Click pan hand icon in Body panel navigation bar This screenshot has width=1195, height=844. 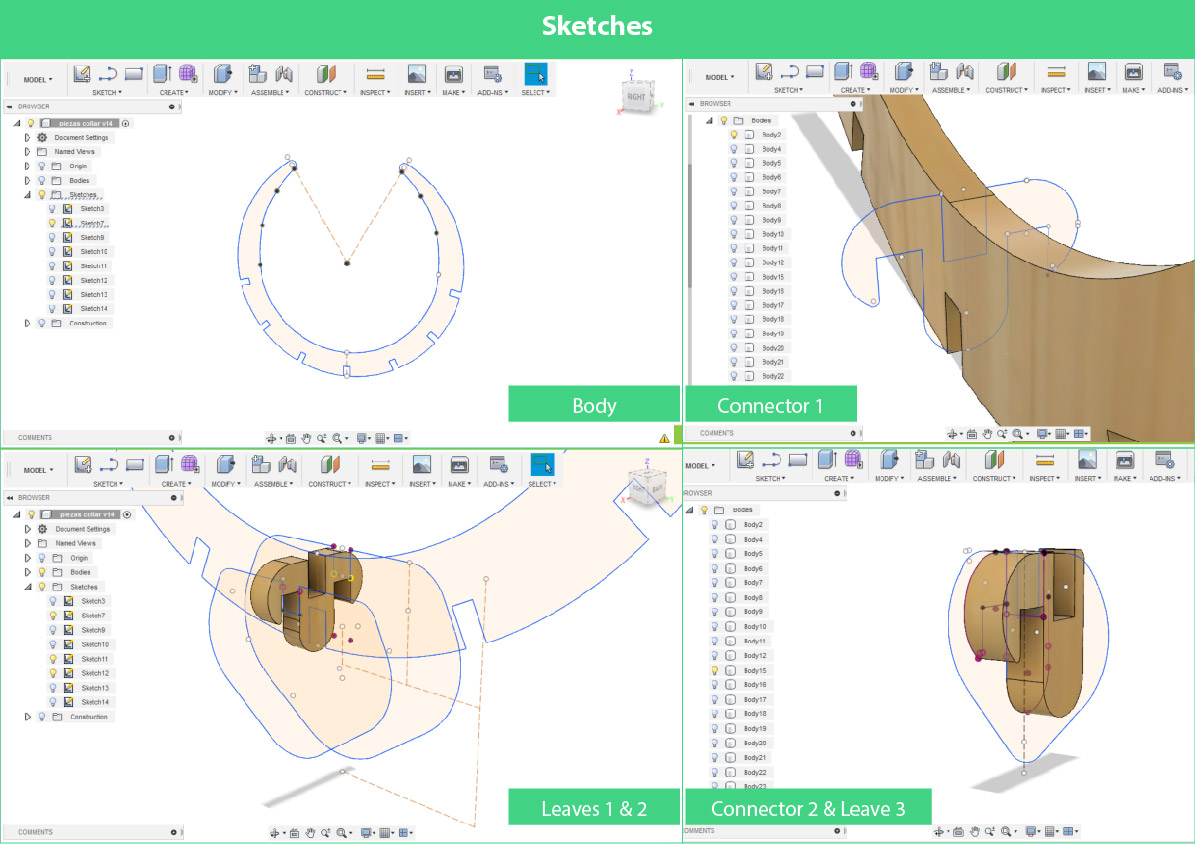click(x=306, y=438)
